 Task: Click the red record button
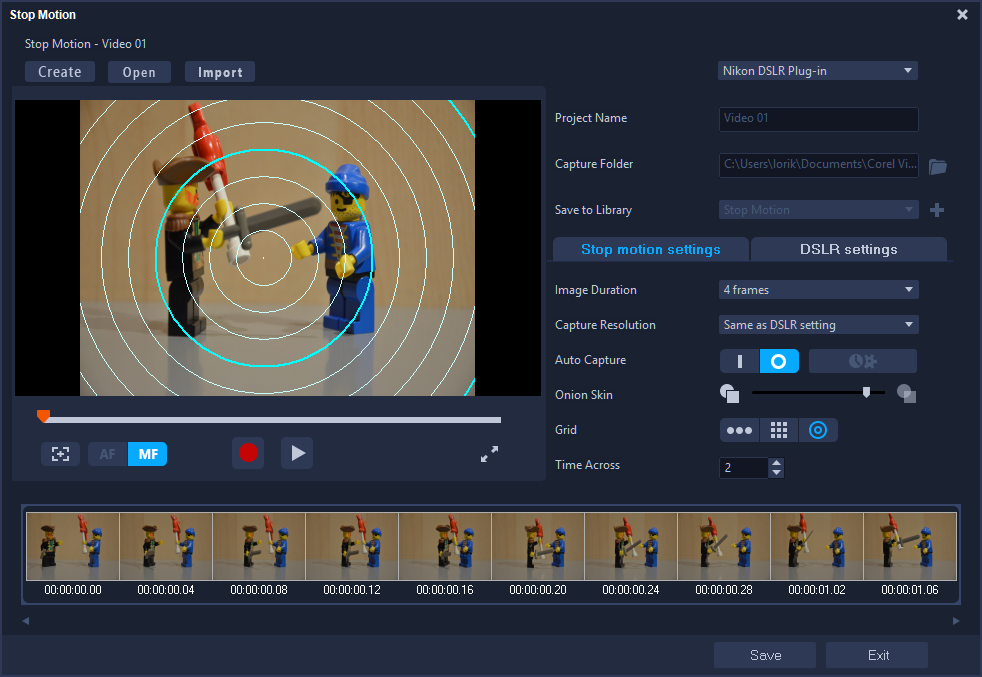tap(247, 453)
